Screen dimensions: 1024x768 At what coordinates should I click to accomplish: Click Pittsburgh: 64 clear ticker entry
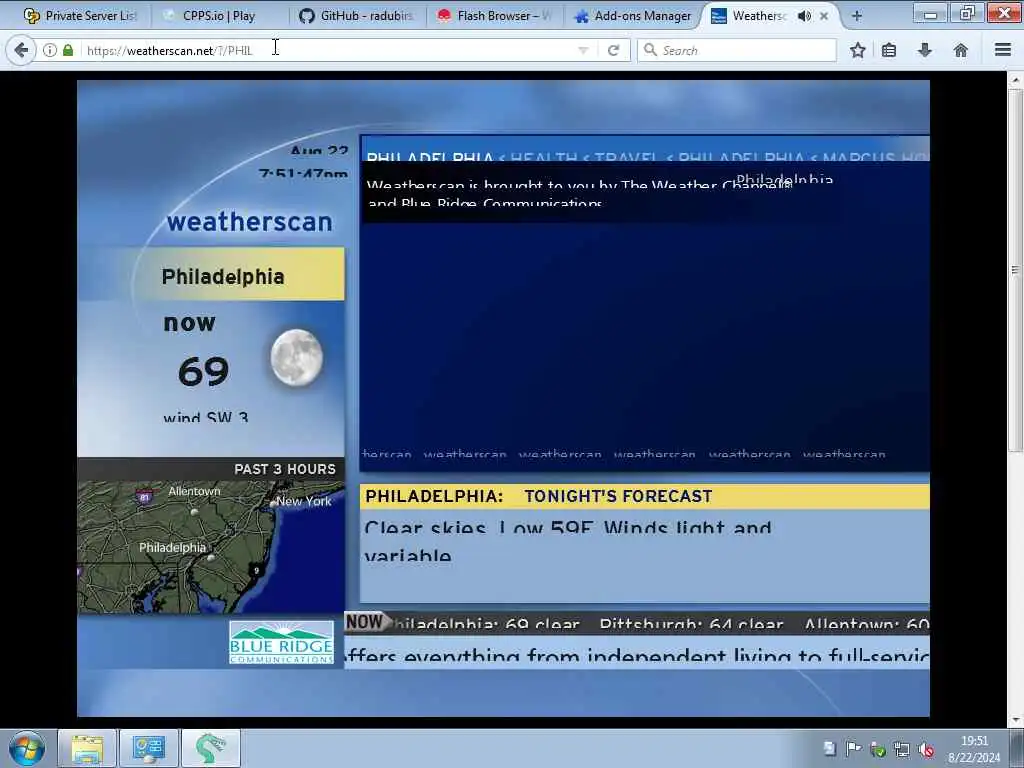pyautogui.click(x=691, y=625)
